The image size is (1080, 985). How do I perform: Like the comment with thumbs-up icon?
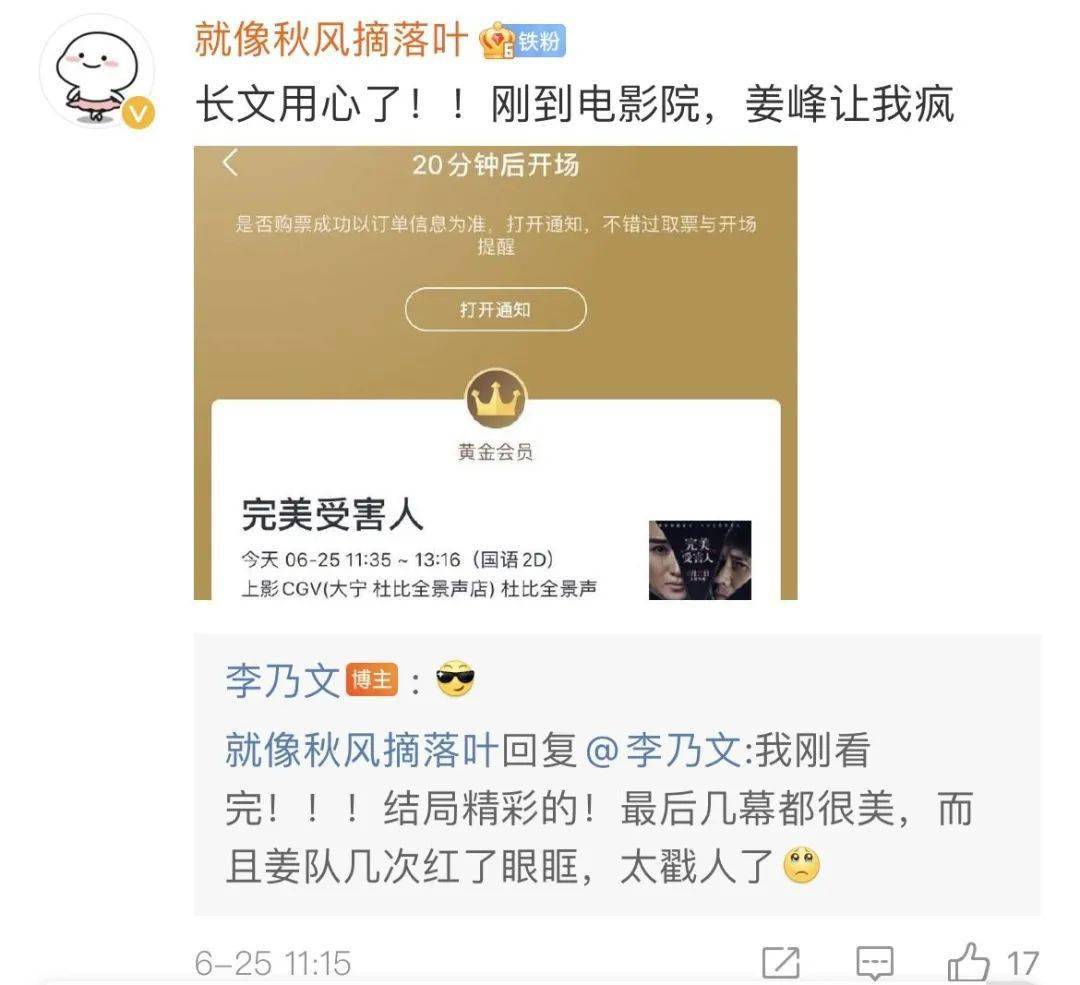(x=968, y=962)
